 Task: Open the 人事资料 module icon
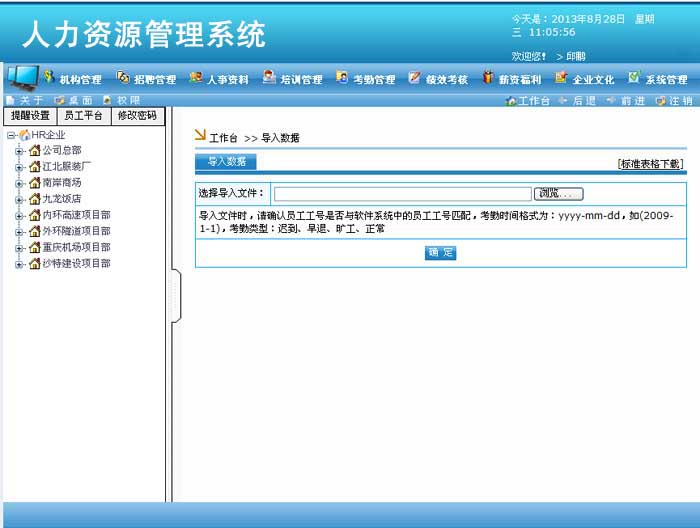(196, 78)
